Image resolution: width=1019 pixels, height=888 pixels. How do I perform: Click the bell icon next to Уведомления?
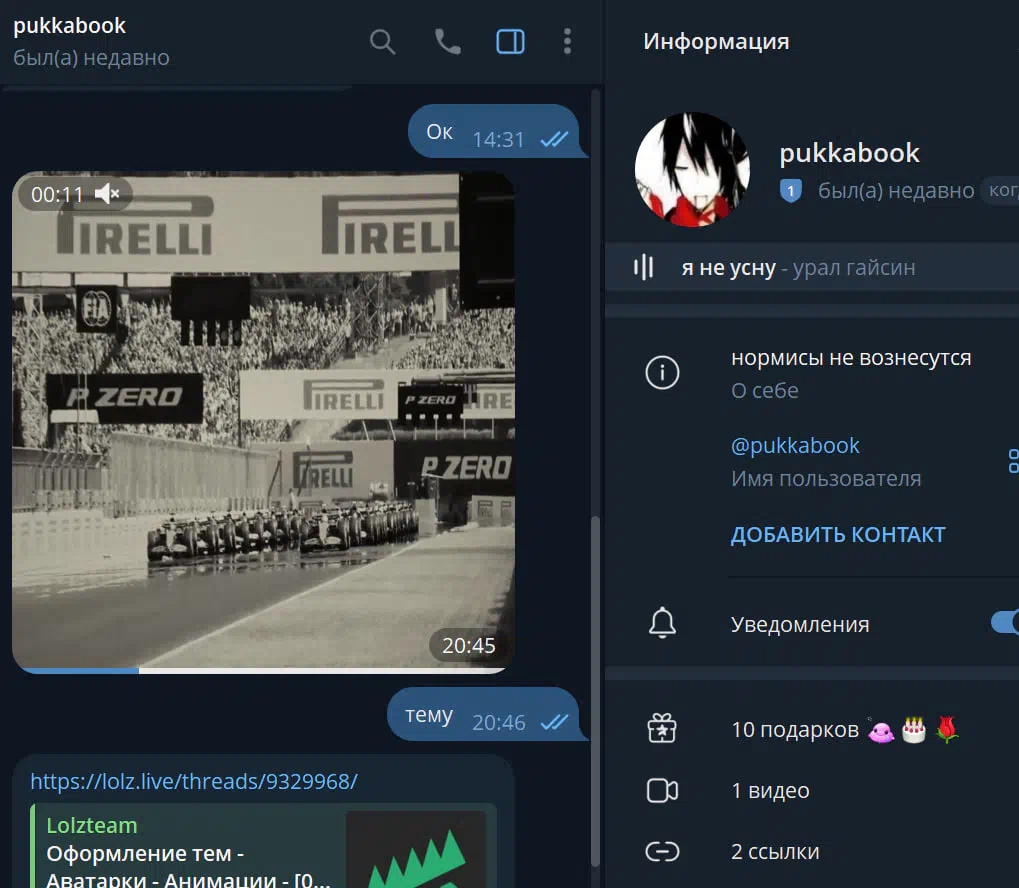(662, 623)
